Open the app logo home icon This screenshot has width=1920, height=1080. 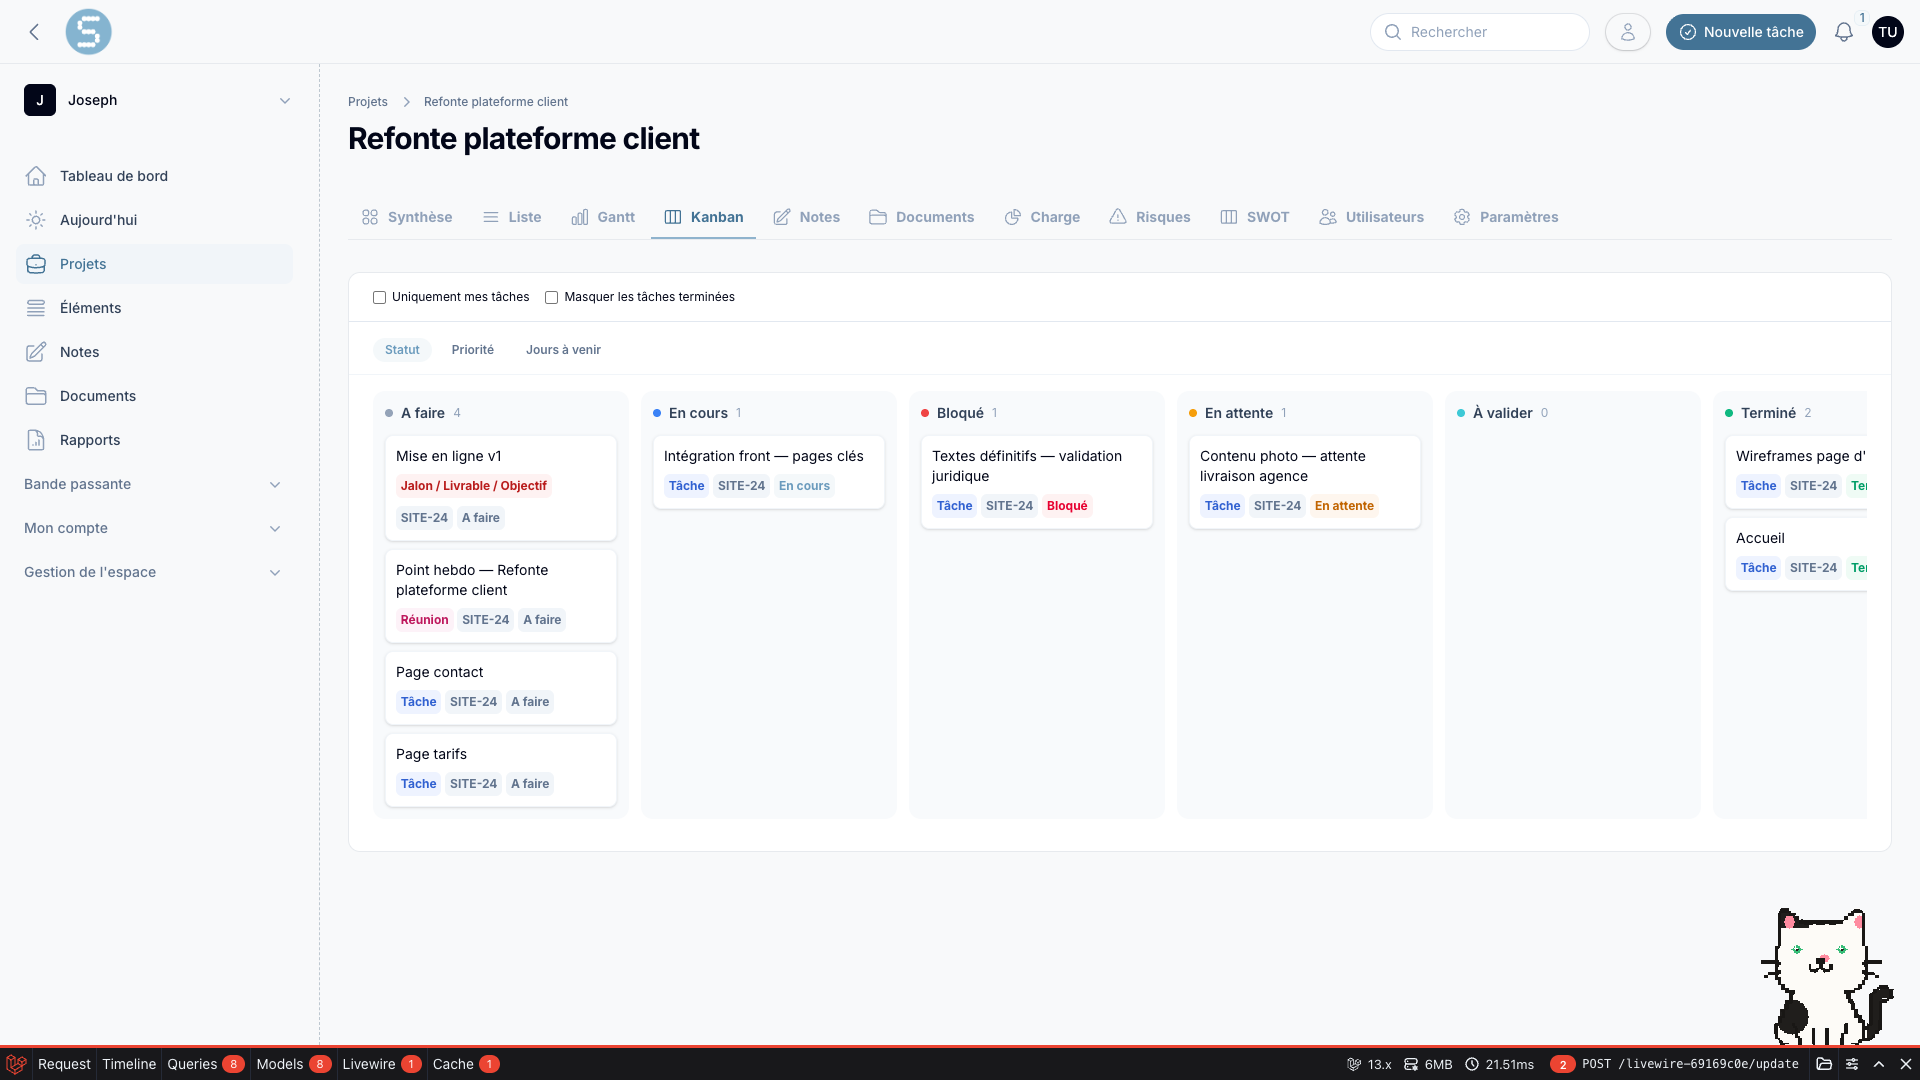88,32
